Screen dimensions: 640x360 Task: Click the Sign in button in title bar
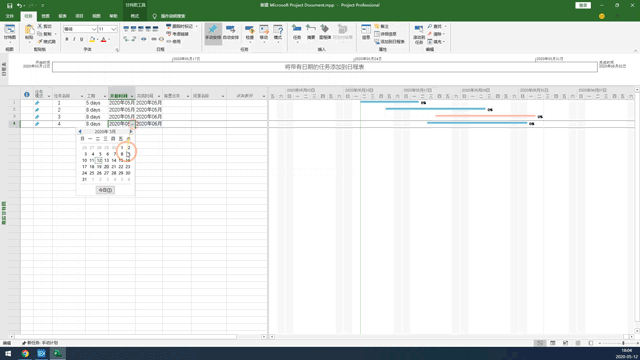tap(583, 5)
